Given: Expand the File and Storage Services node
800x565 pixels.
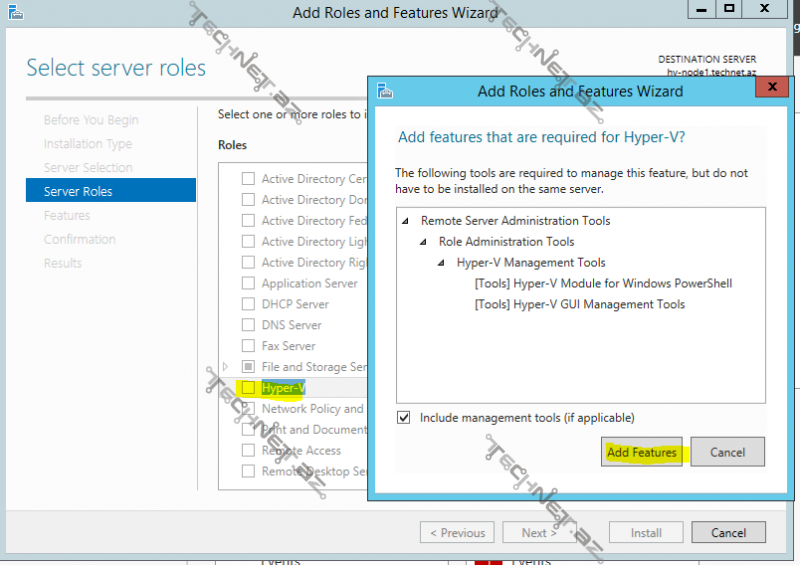Looking at the screenshot, I should (226, 367).
